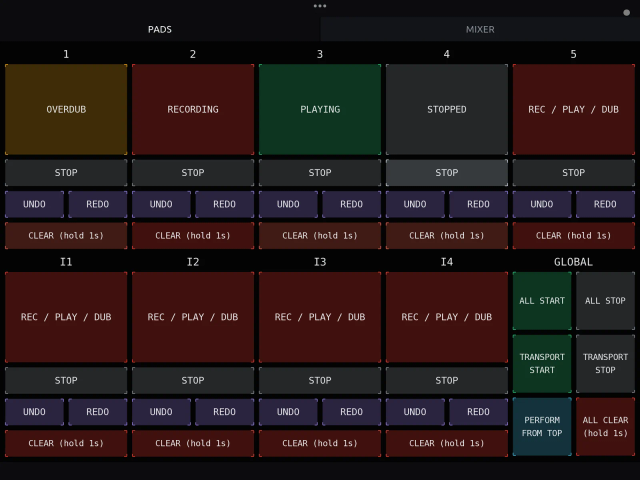
Task: Undo on track 4
Action: click(415, 204)
